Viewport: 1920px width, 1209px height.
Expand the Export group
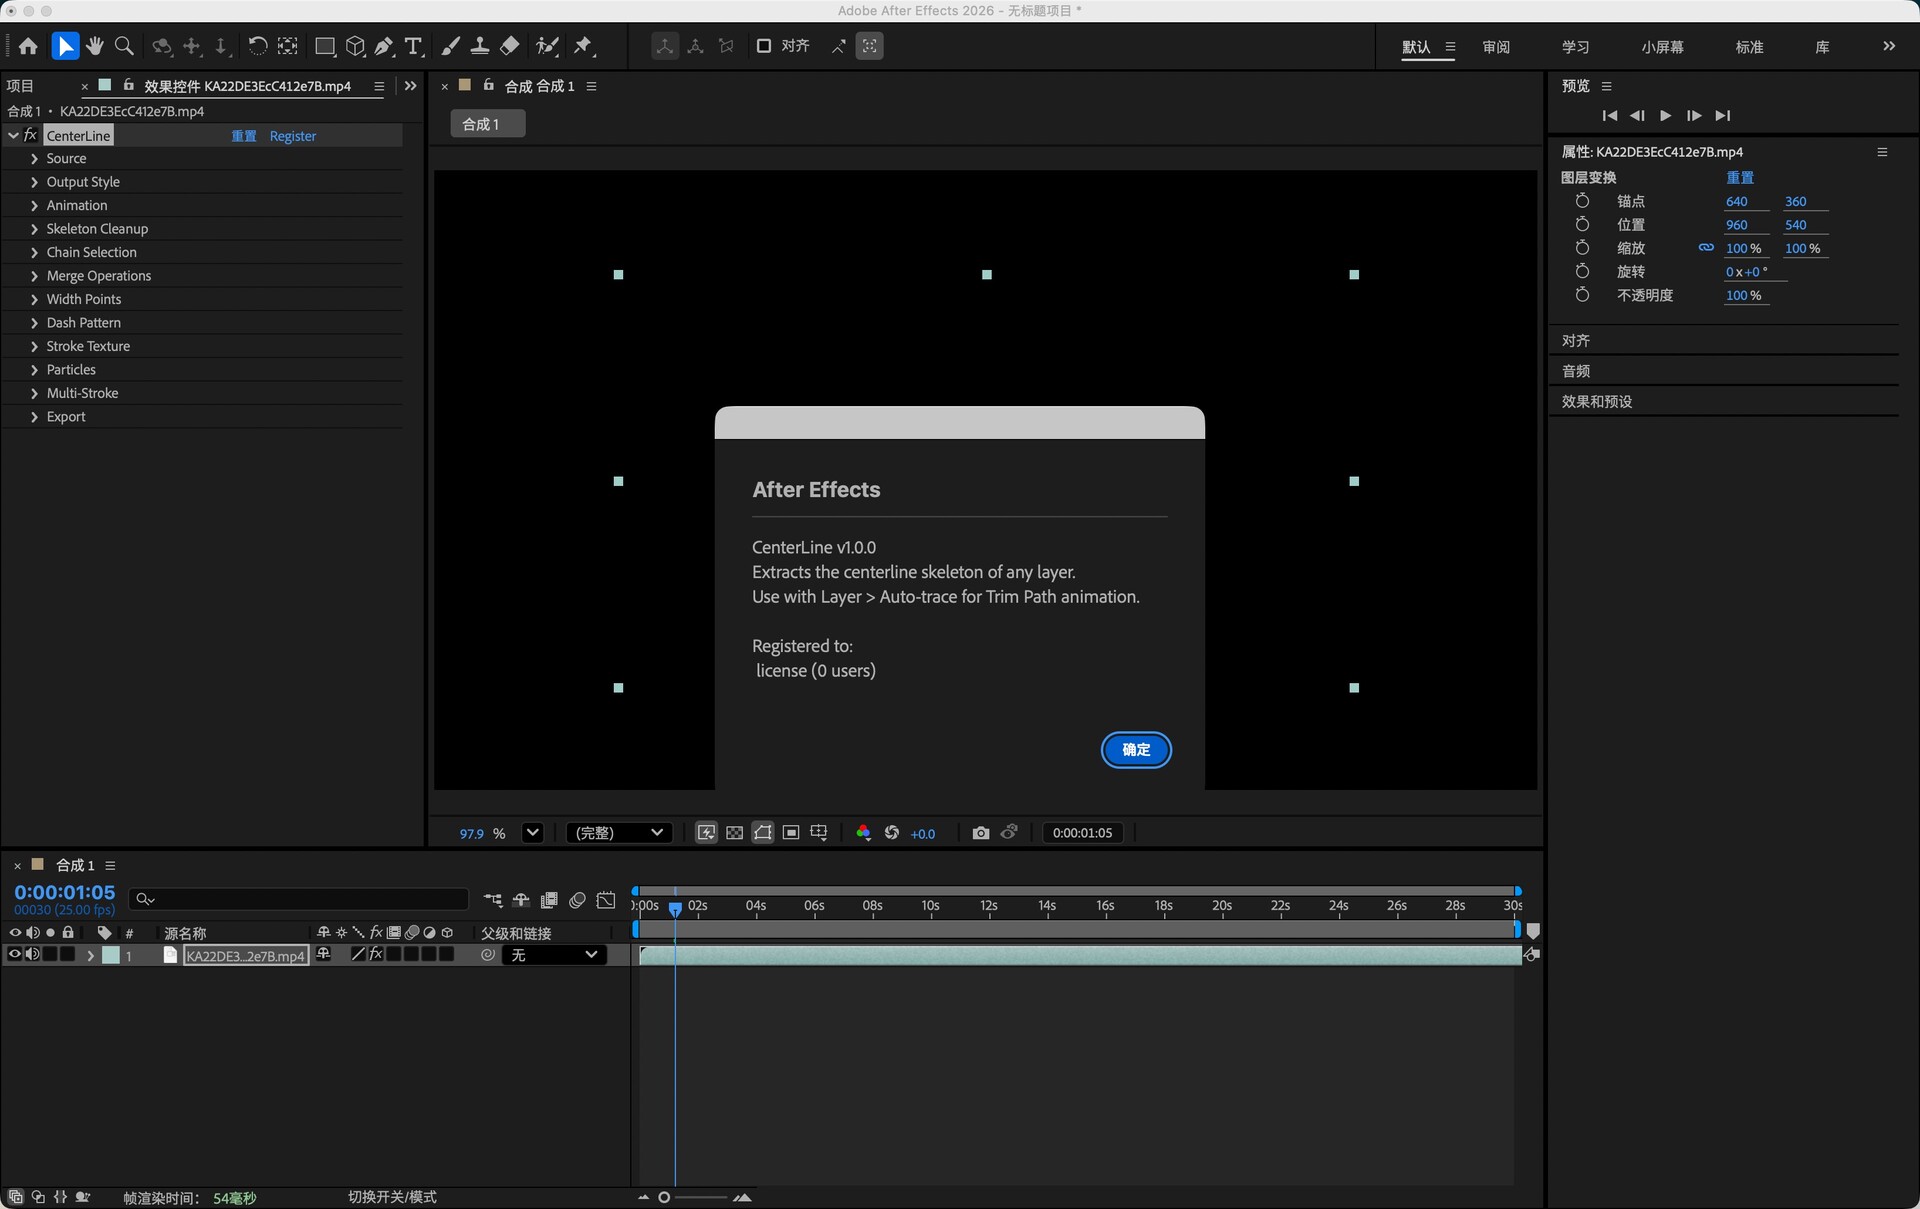coord(35,417)
